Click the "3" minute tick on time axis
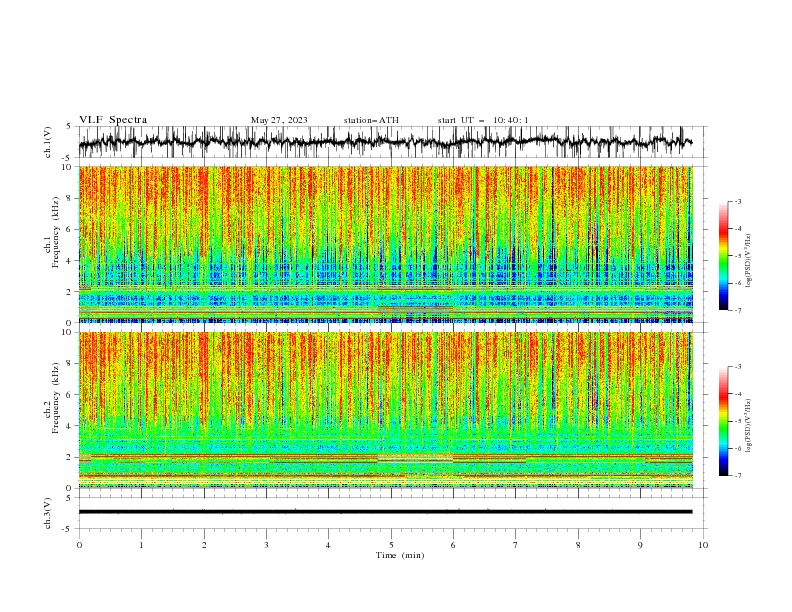 pyautogui.click(x=266, y=545)
